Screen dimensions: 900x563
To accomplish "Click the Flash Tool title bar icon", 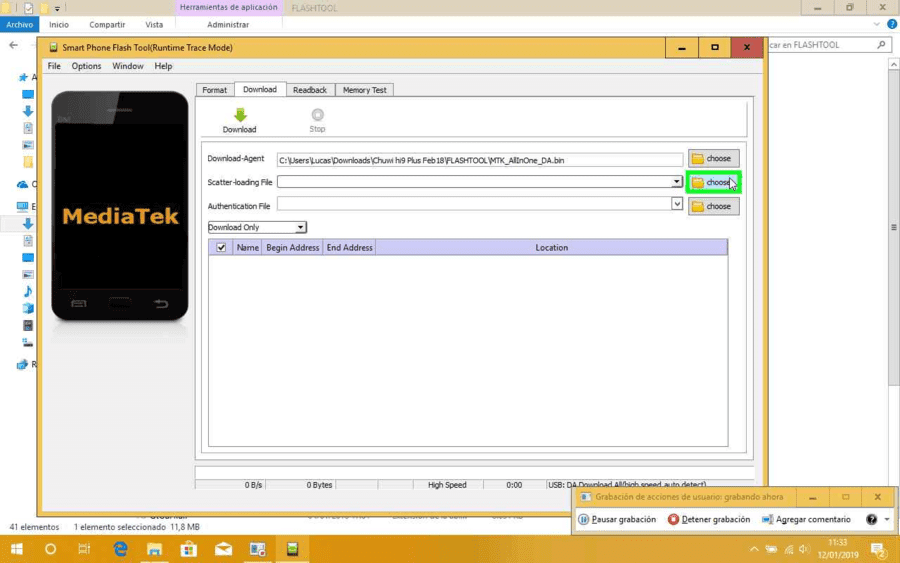I will [53, 48].
